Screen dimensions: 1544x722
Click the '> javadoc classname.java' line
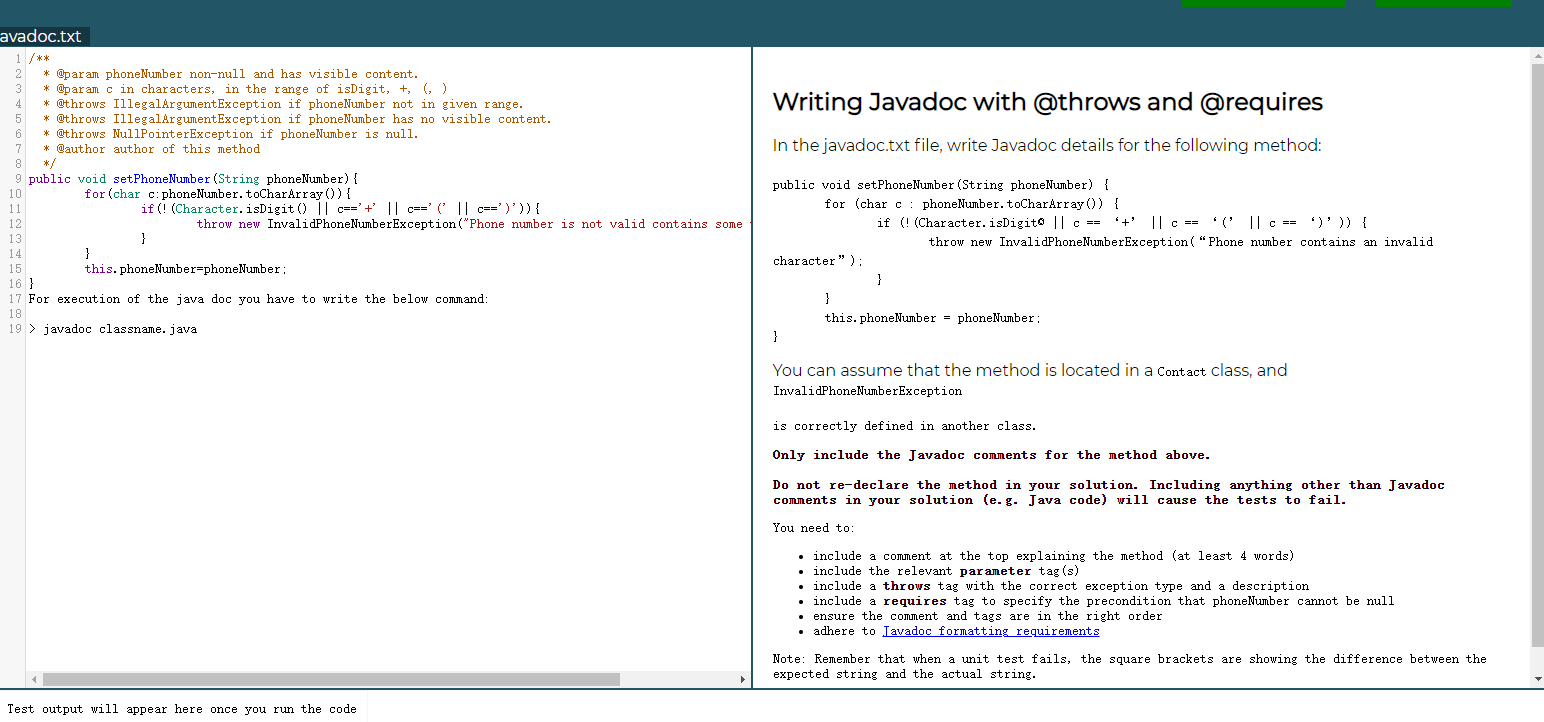pyautogui.click(x=113, y=329)
